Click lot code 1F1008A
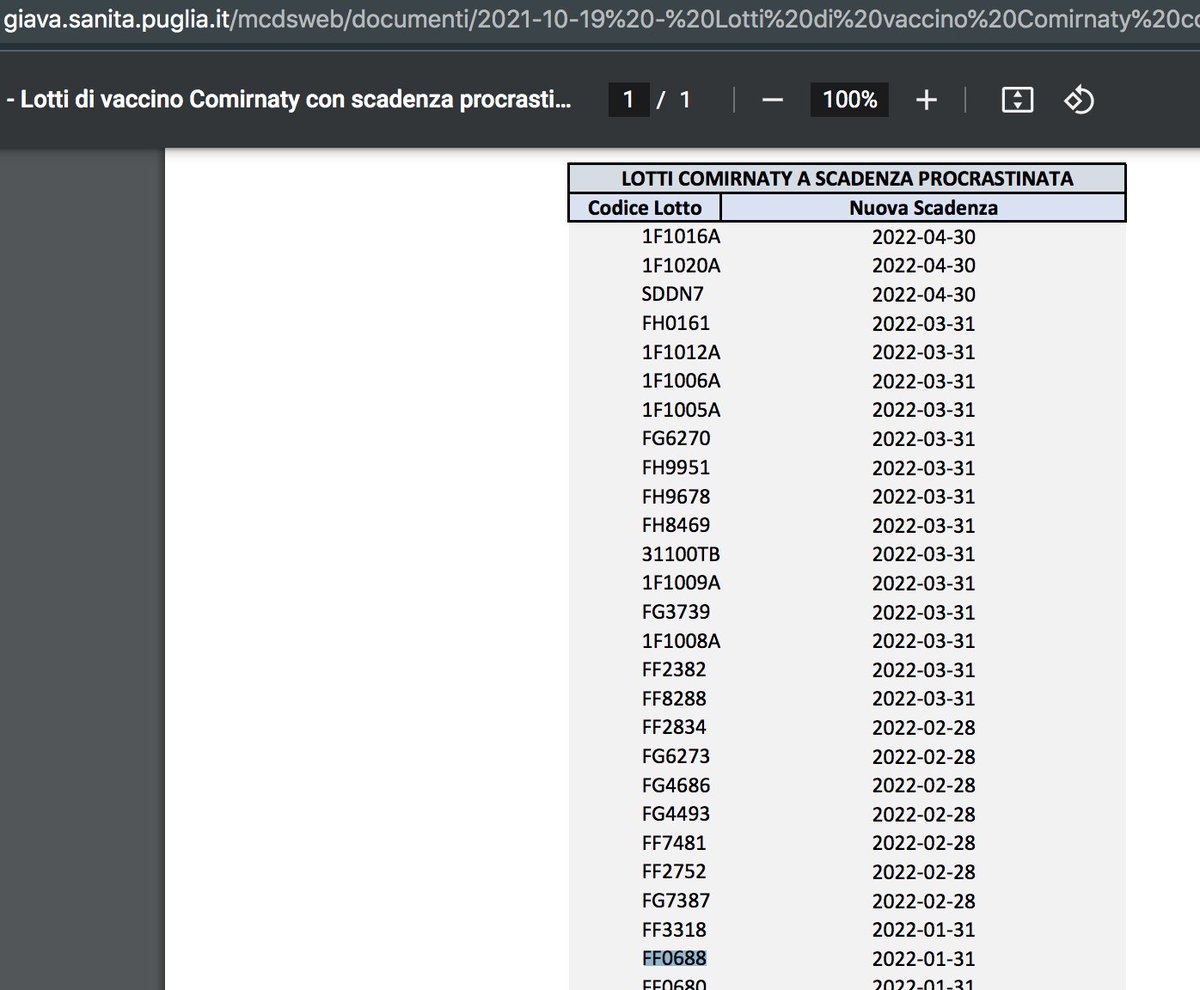The height and width of the screenshot is (990, 1200). 681,641
